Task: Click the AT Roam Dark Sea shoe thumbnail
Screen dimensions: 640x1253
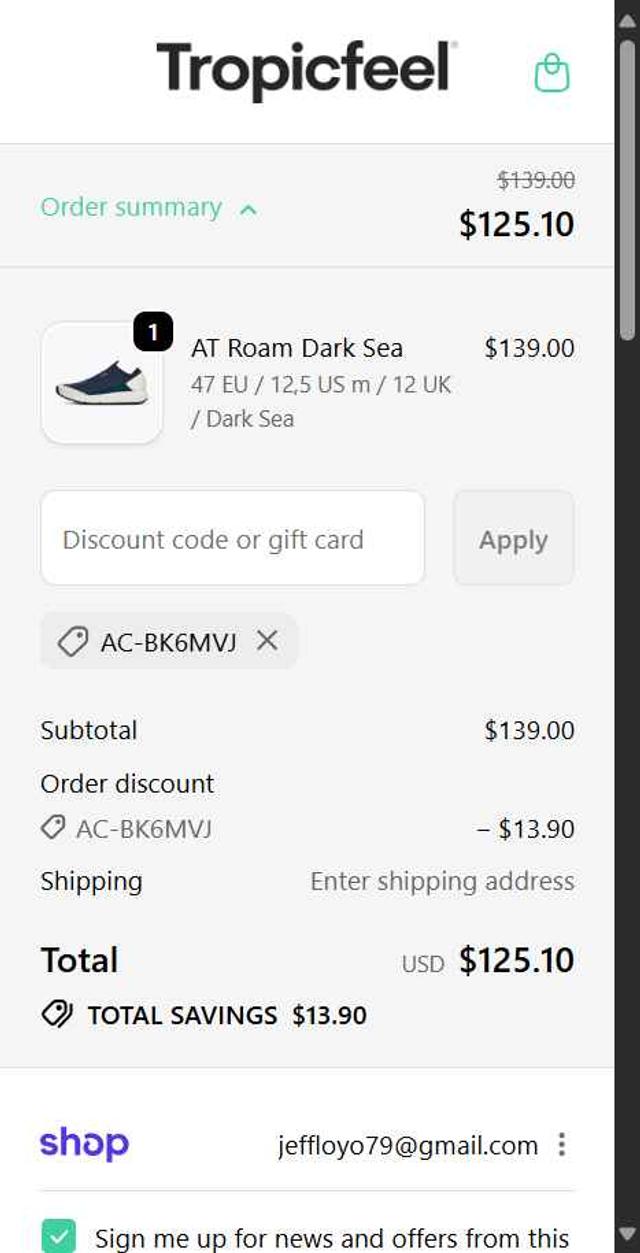Action: click(x=101, y=385)
